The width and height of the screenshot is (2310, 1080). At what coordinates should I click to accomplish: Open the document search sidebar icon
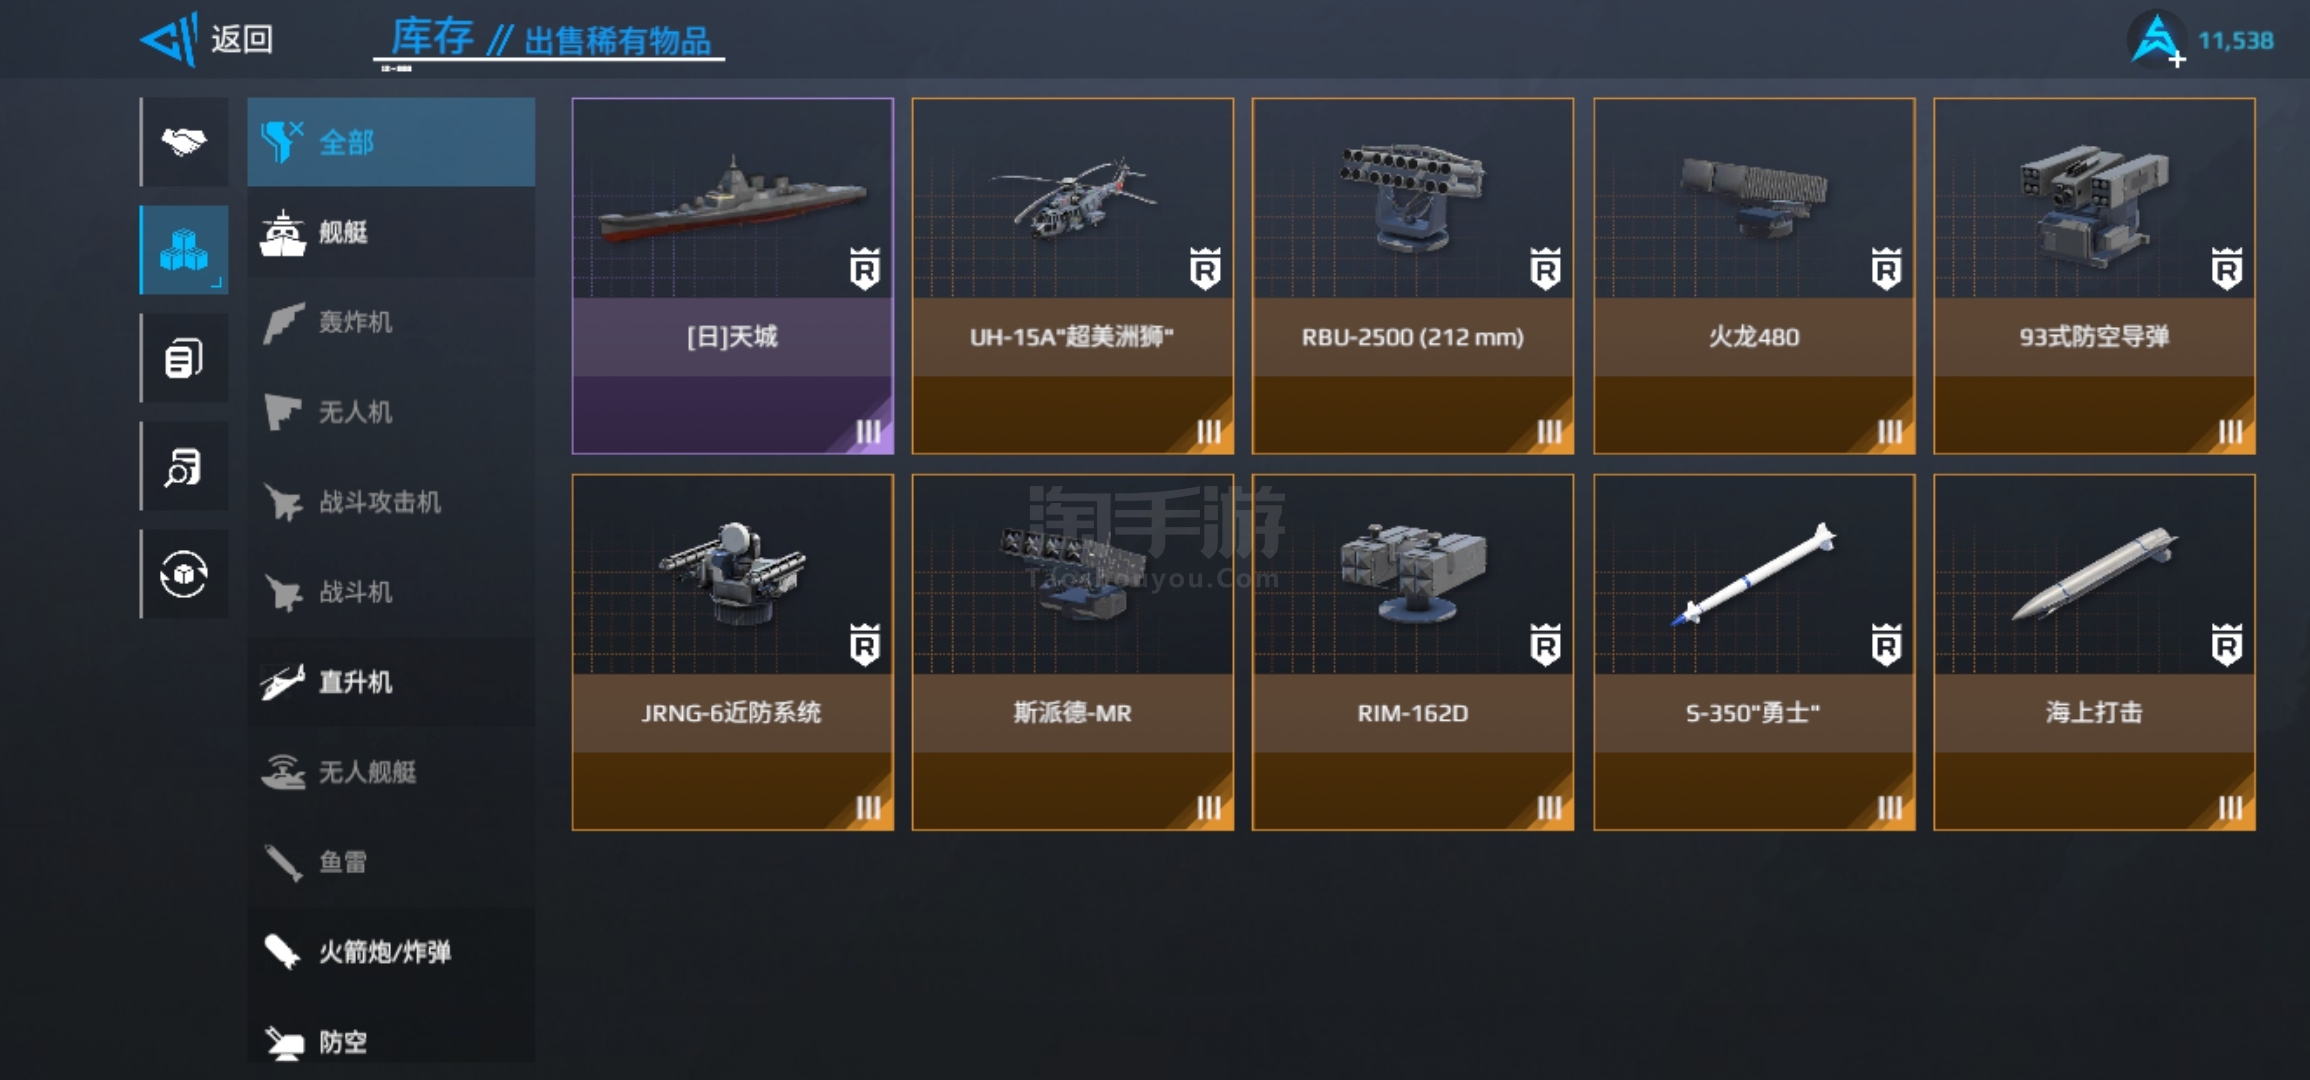184,466
